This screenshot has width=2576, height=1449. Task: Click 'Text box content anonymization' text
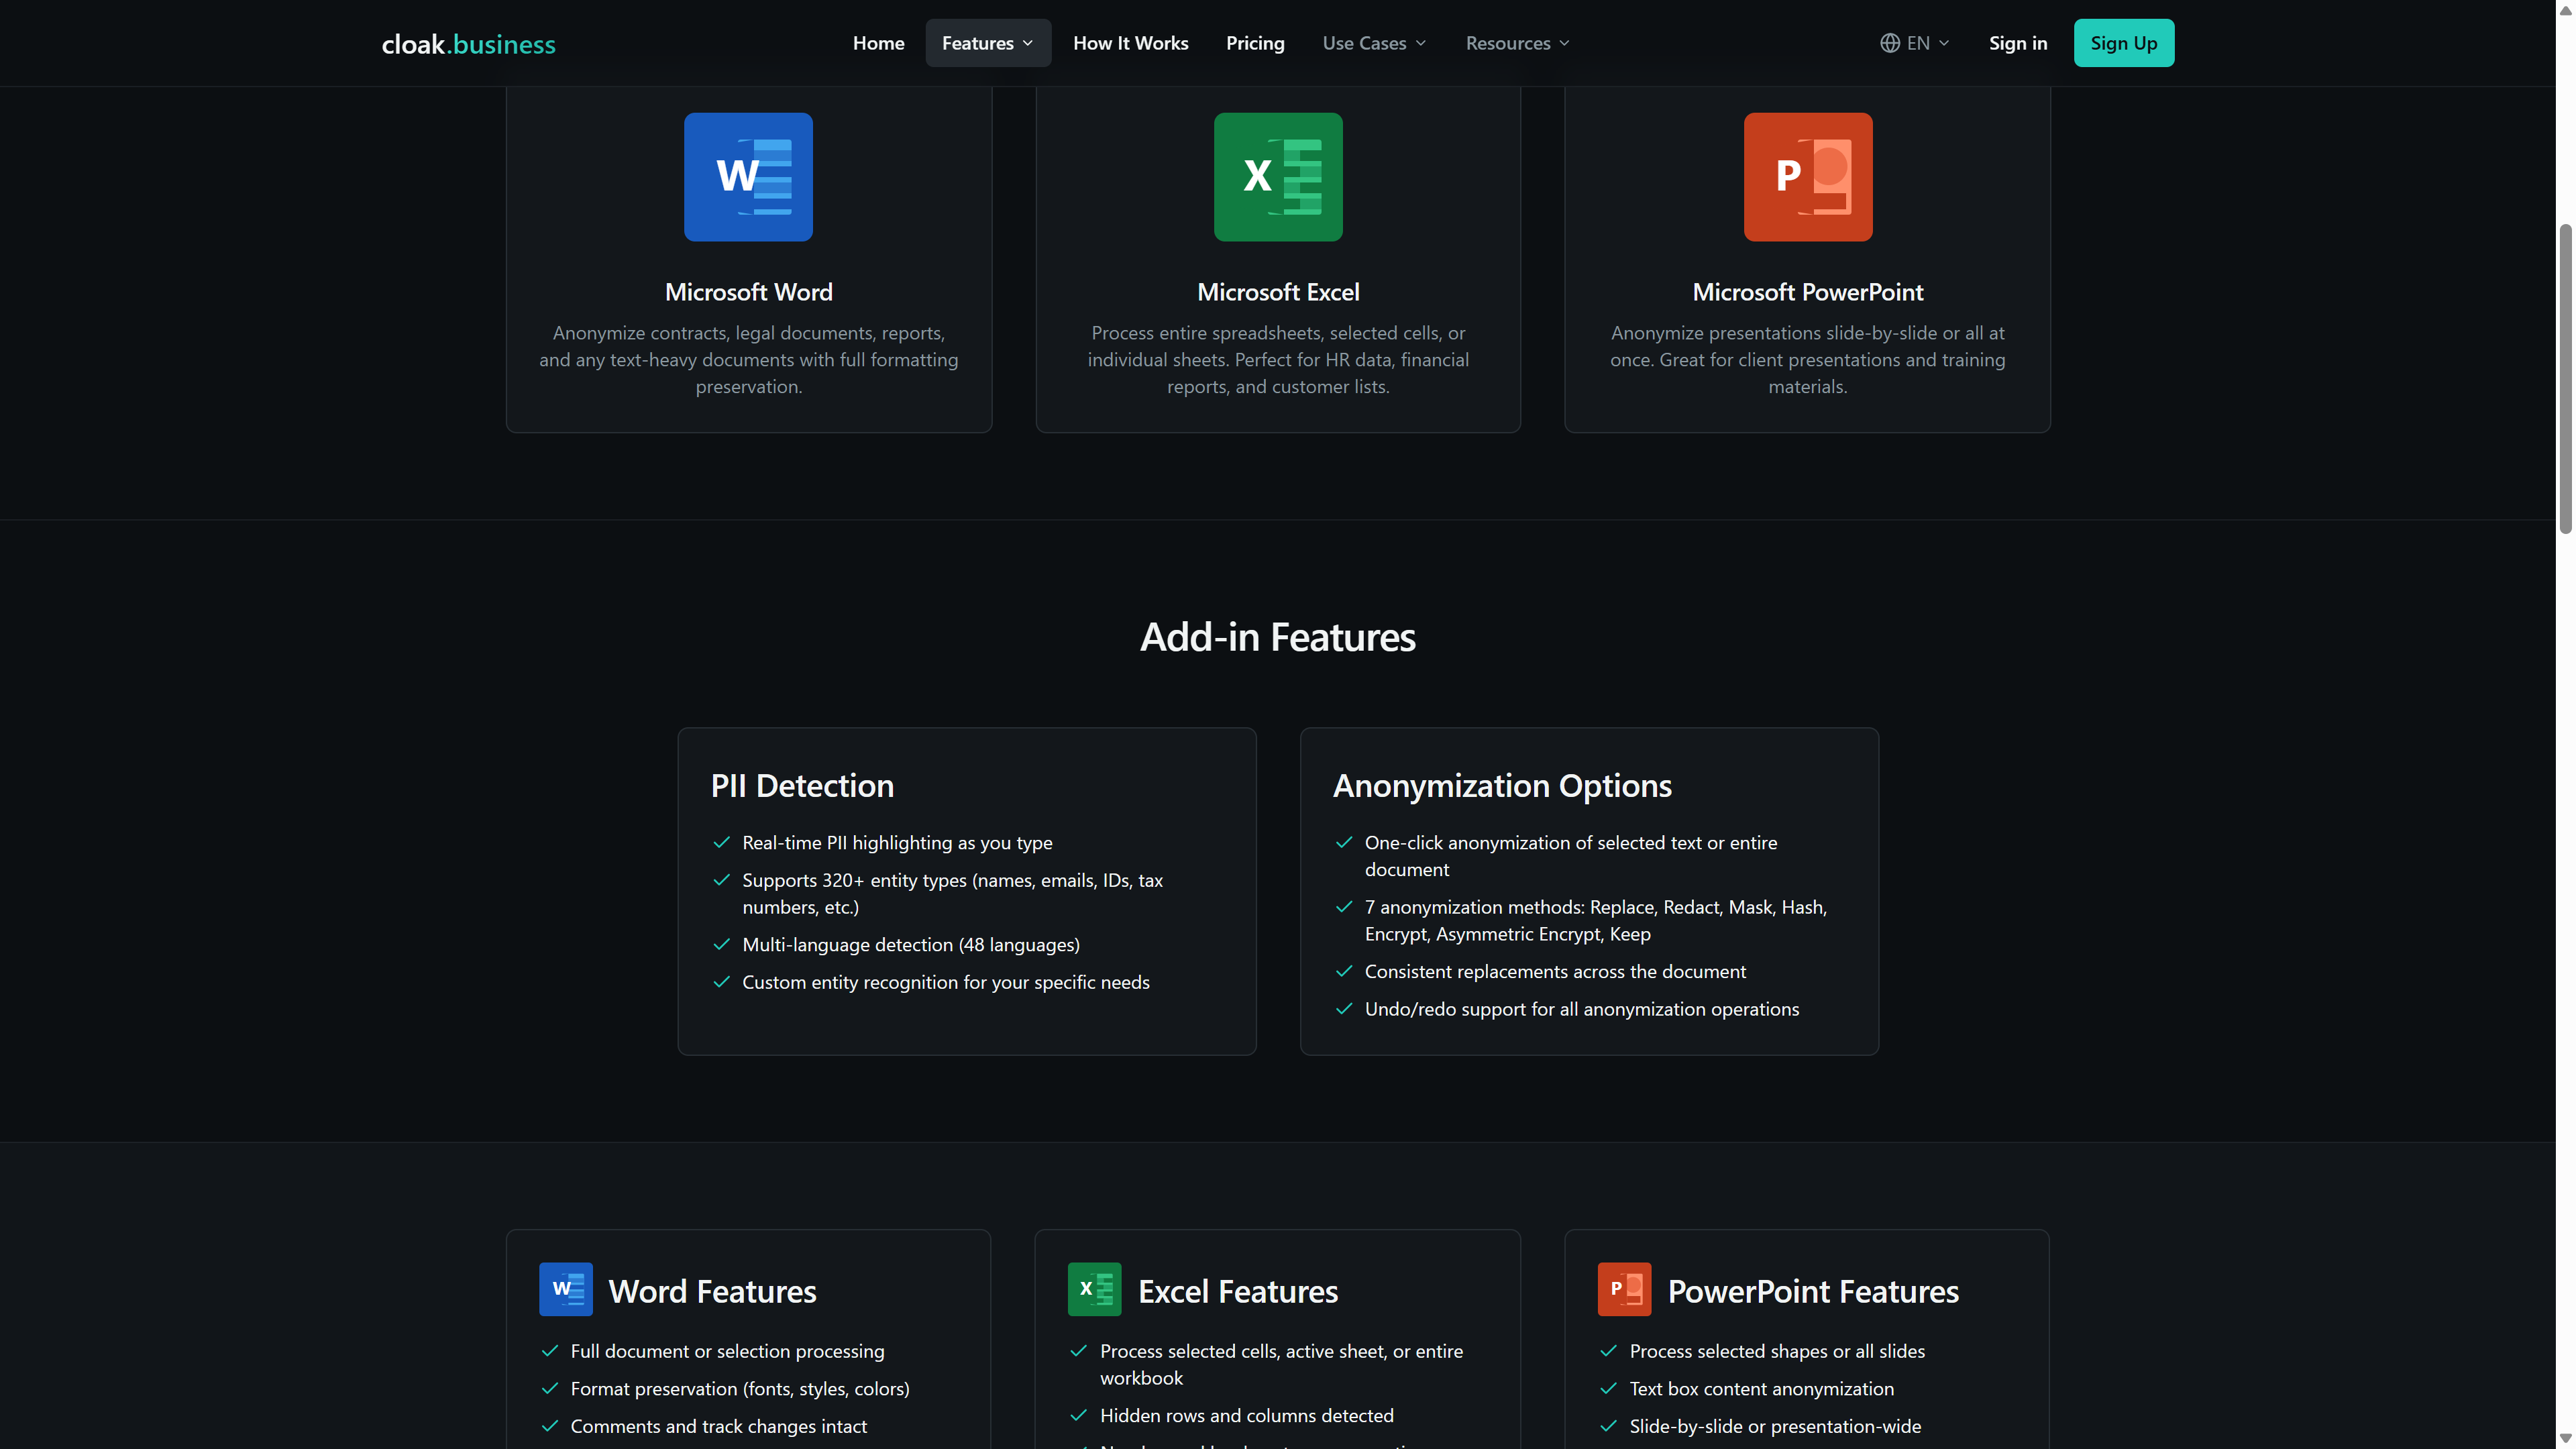(1761, 1388)
